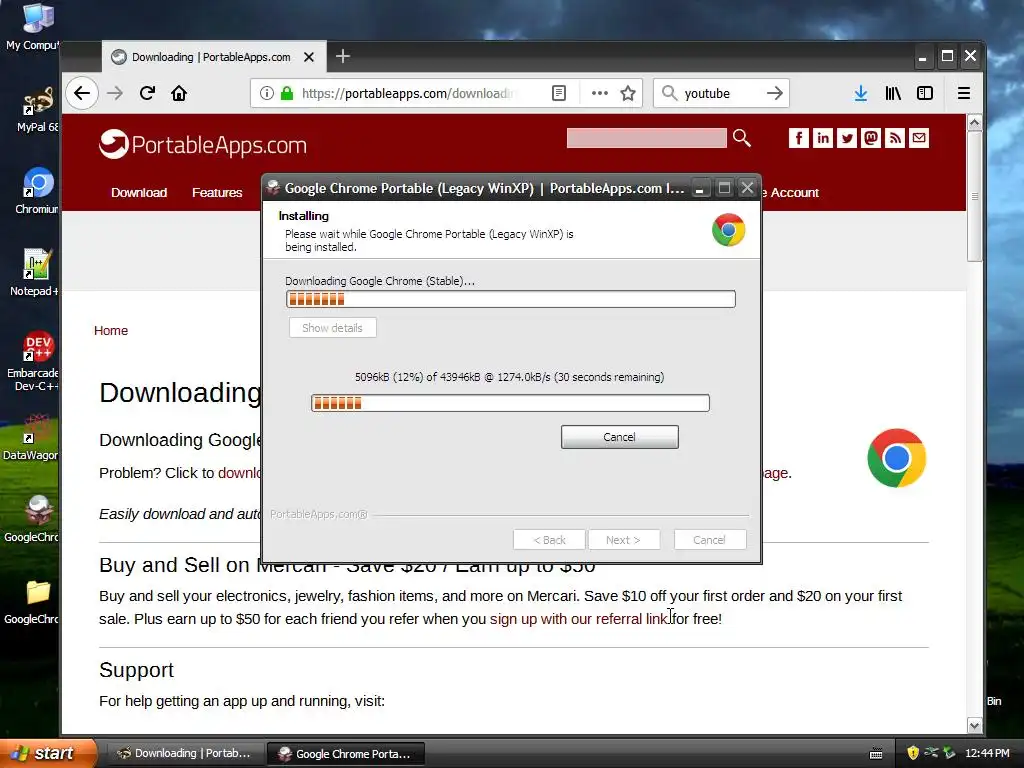Open the Account menu item
Viewport: 1024px width, 768px height.
(x=794, y=193)
